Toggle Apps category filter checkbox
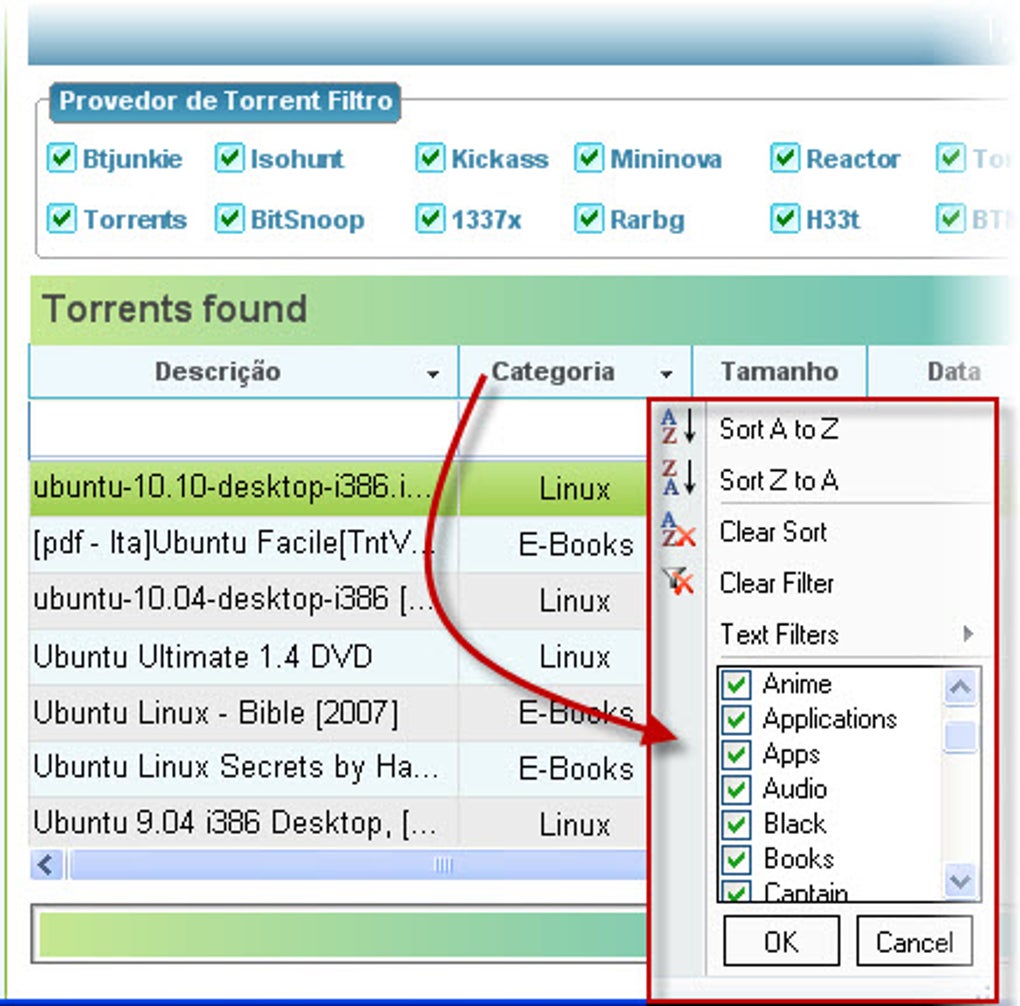 (x=736, y=755)
